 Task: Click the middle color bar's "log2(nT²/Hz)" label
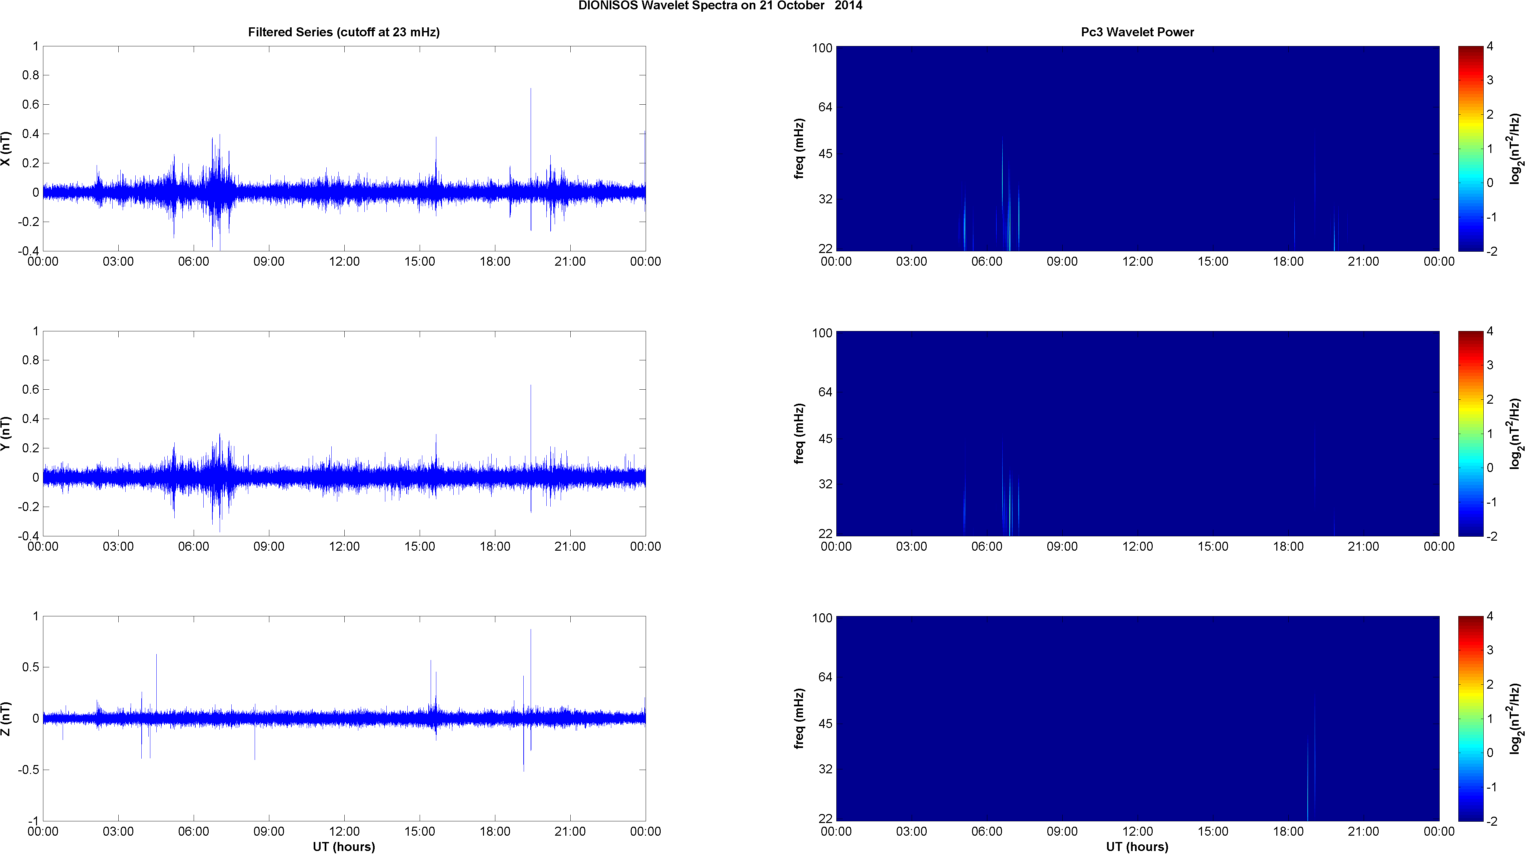pos(1516,434)
